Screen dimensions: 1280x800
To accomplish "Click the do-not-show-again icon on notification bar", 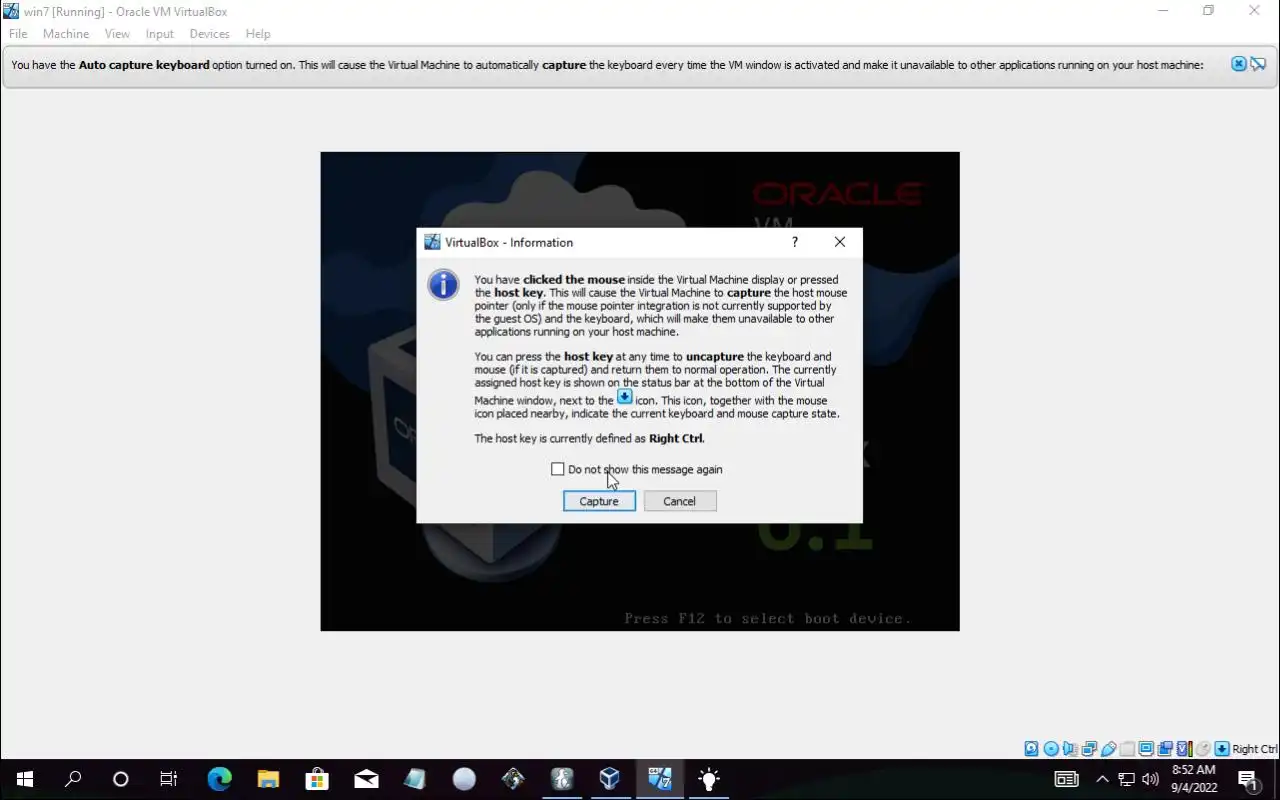I will [1258, 64].
